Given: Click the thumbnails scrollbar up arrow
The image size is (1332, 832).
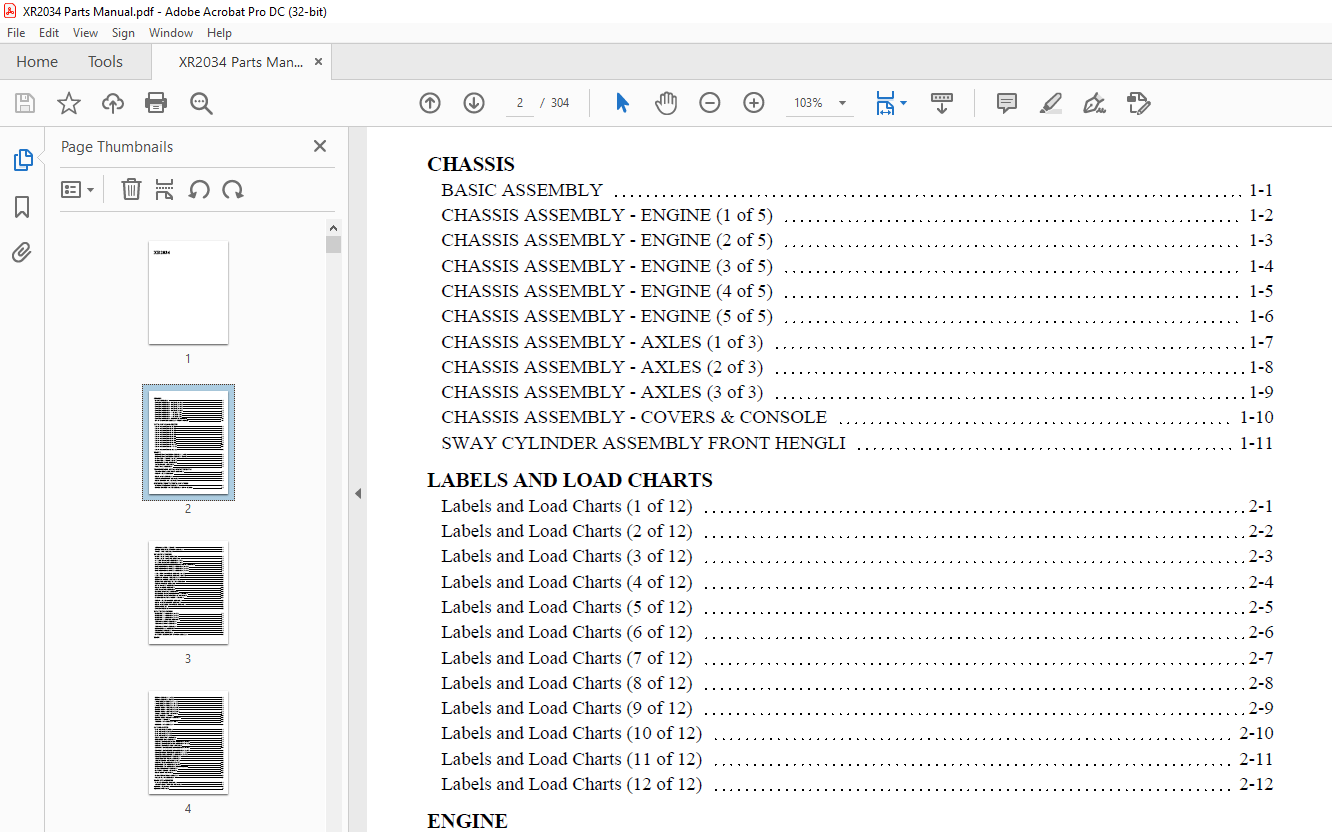Looking at the screenshot, I should pyautogui.click(x=334, y=227).
